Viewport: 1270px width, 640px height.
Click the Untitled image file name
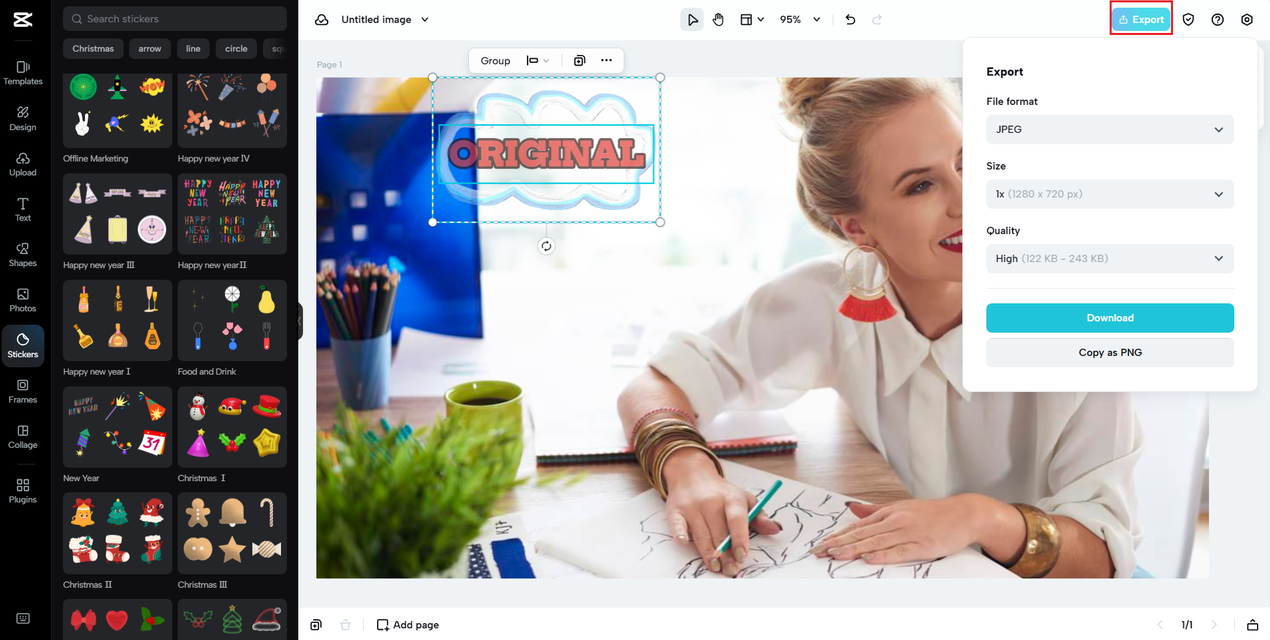point(376,20)
